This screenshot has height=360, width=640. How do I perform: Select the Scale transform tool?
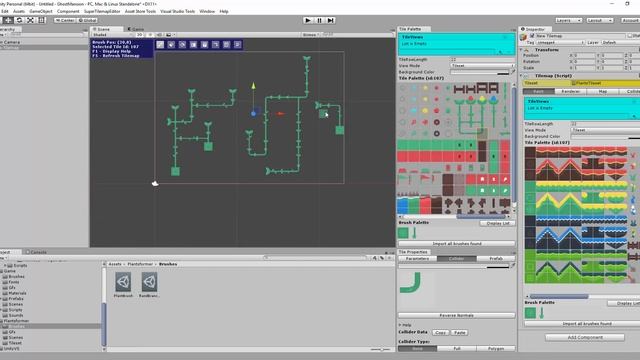[x=30, y=20]
